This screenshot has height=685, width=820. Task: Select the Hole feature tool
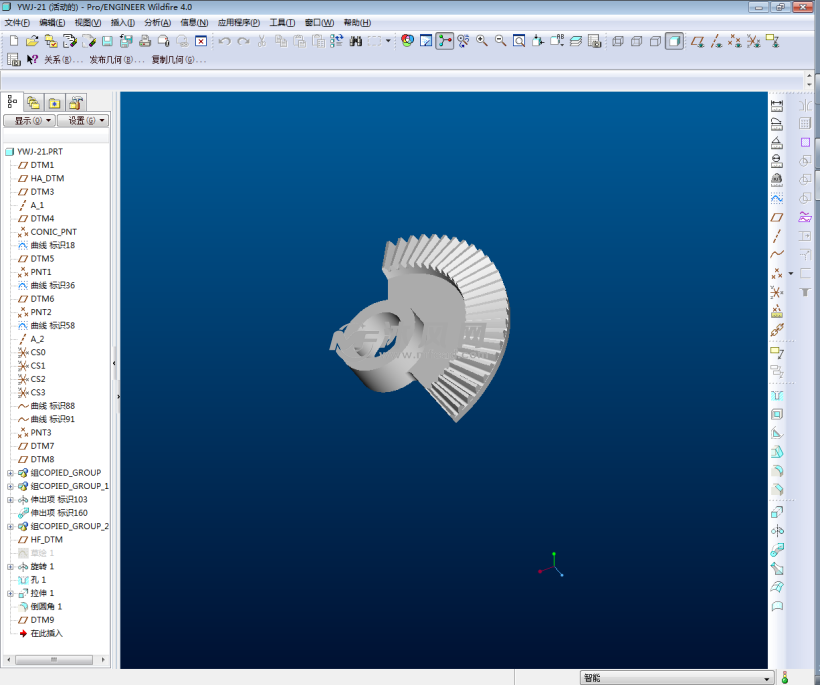tap(777, 395)
